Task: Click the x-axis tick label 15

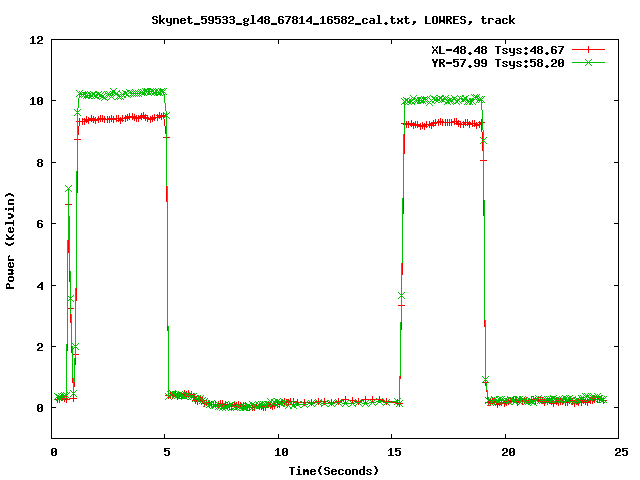Action: coord(394,452)
